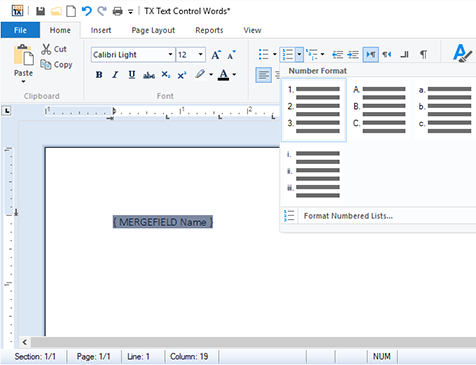Open the large Styles A icon
Screen dimensions: 476x365
coord(462,53)
